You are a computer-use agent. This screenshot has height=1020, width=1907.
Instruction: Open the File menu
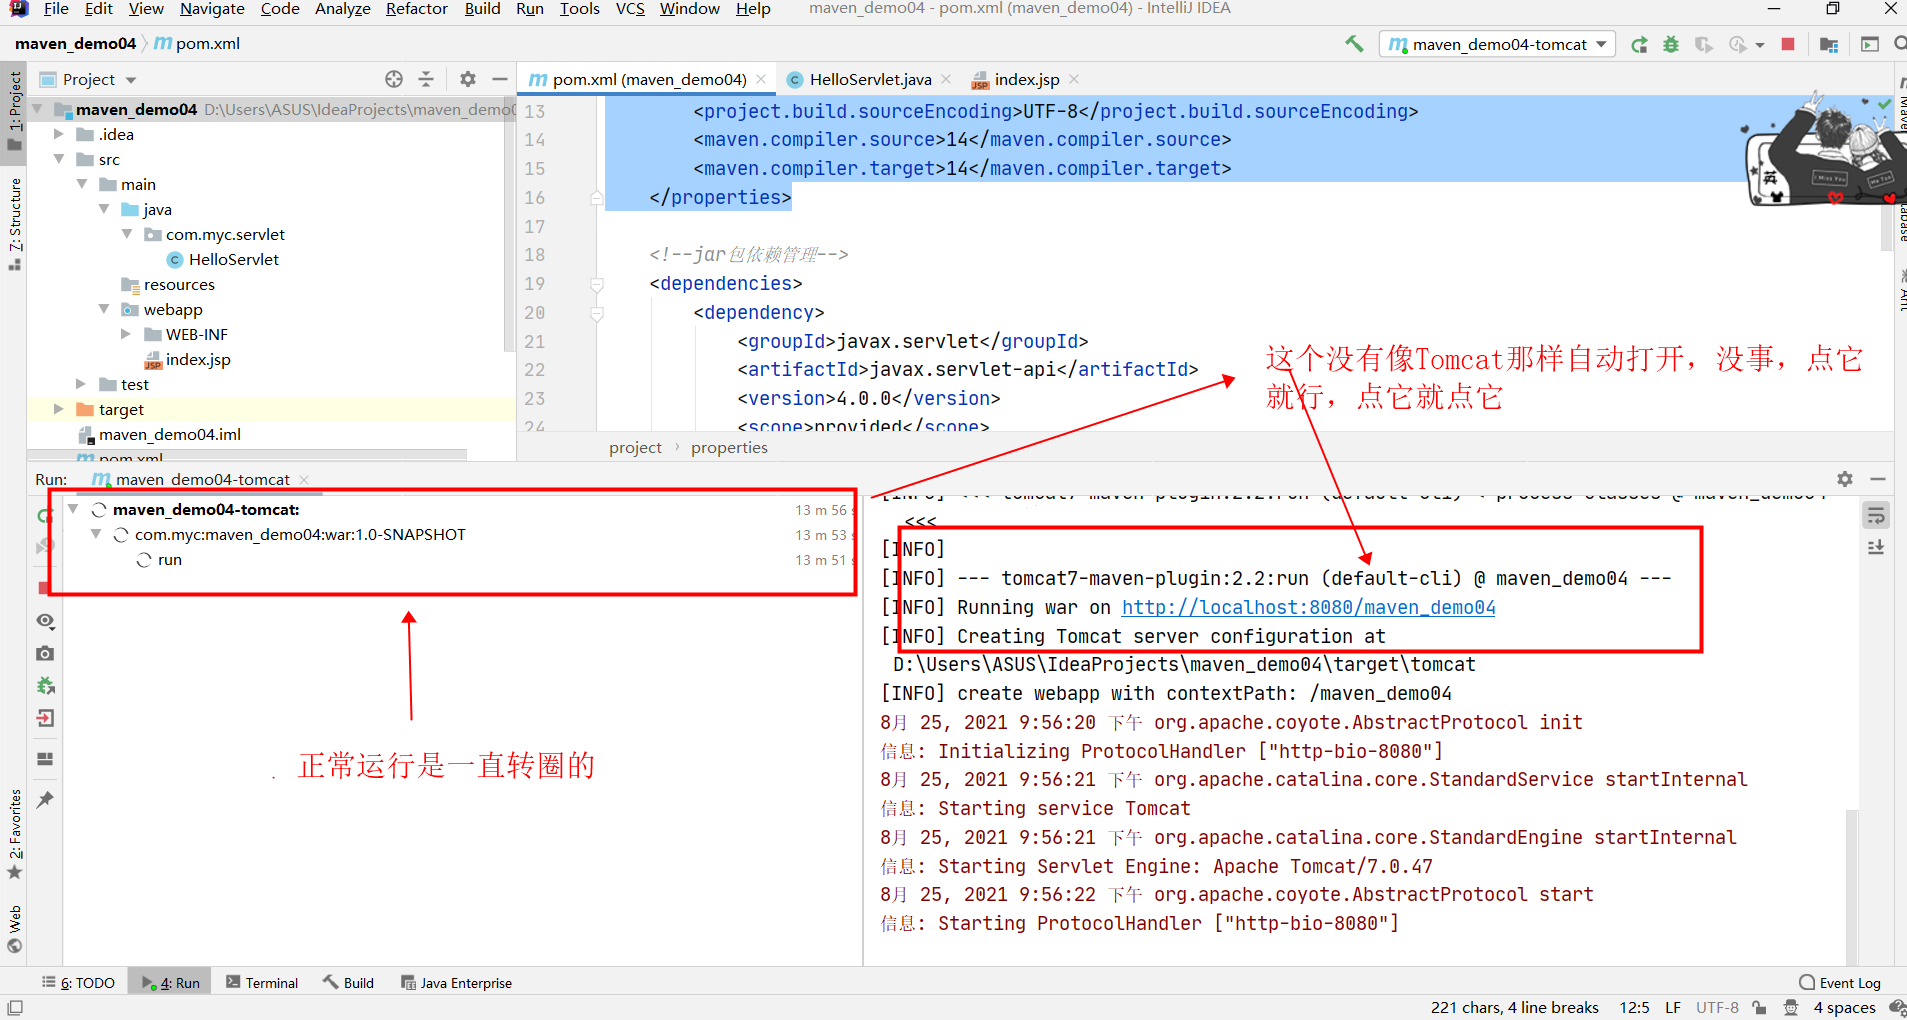pos(56,9)
